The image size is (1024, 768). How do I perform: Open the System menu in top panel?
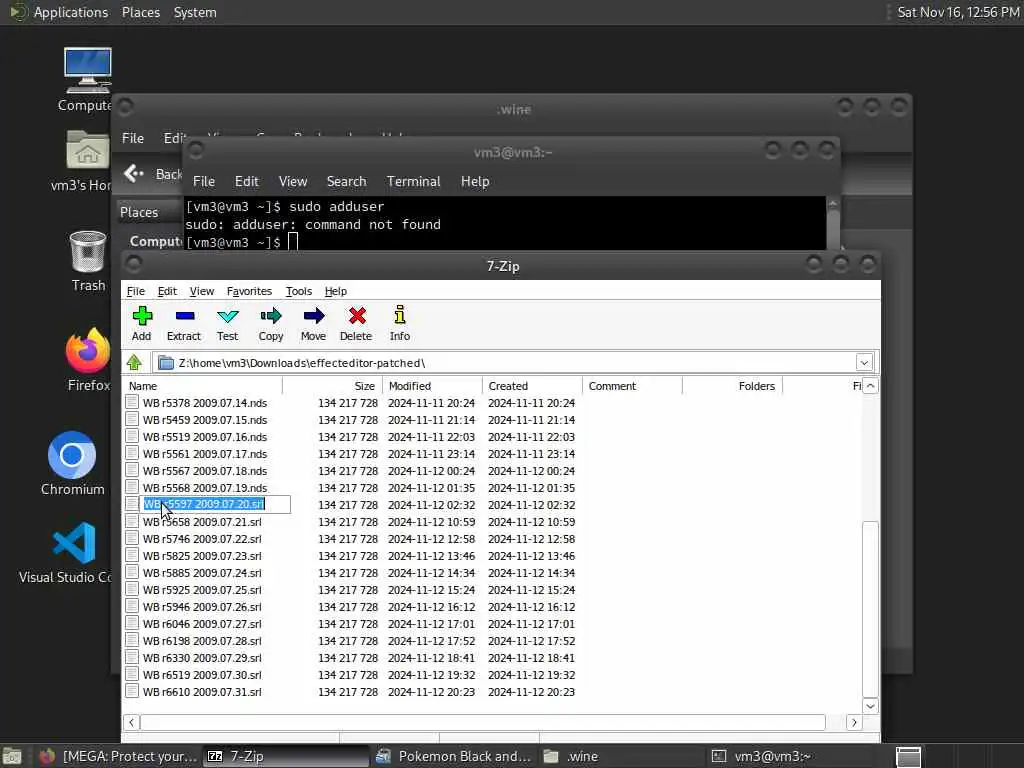pyautogui.click(x=195, y=12)
